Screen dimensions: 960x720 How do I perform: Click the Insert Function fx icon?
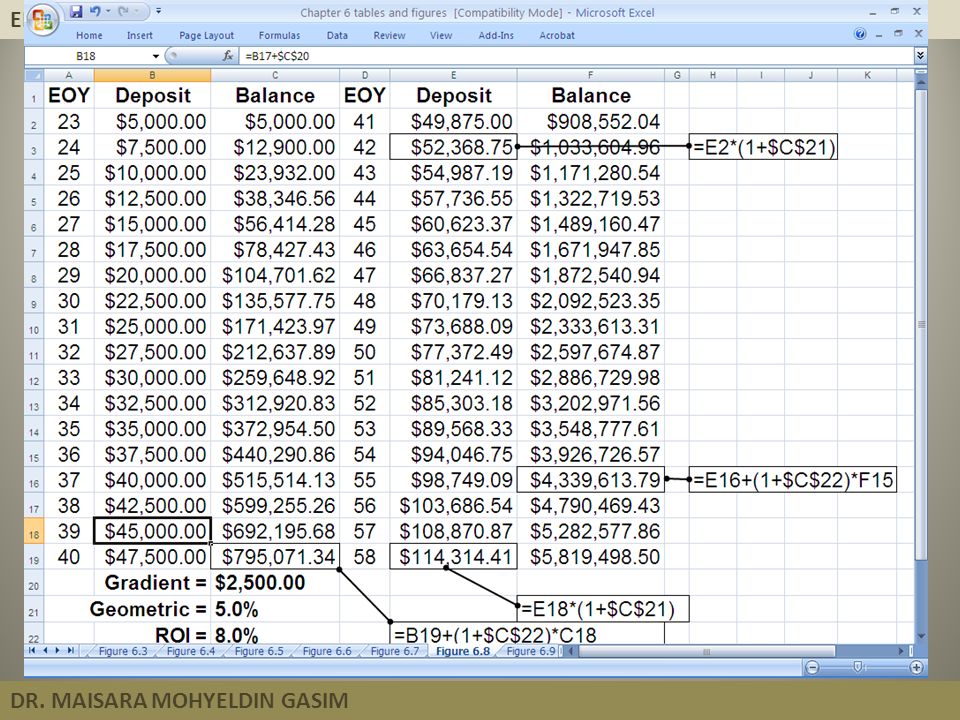click(228, 56)
